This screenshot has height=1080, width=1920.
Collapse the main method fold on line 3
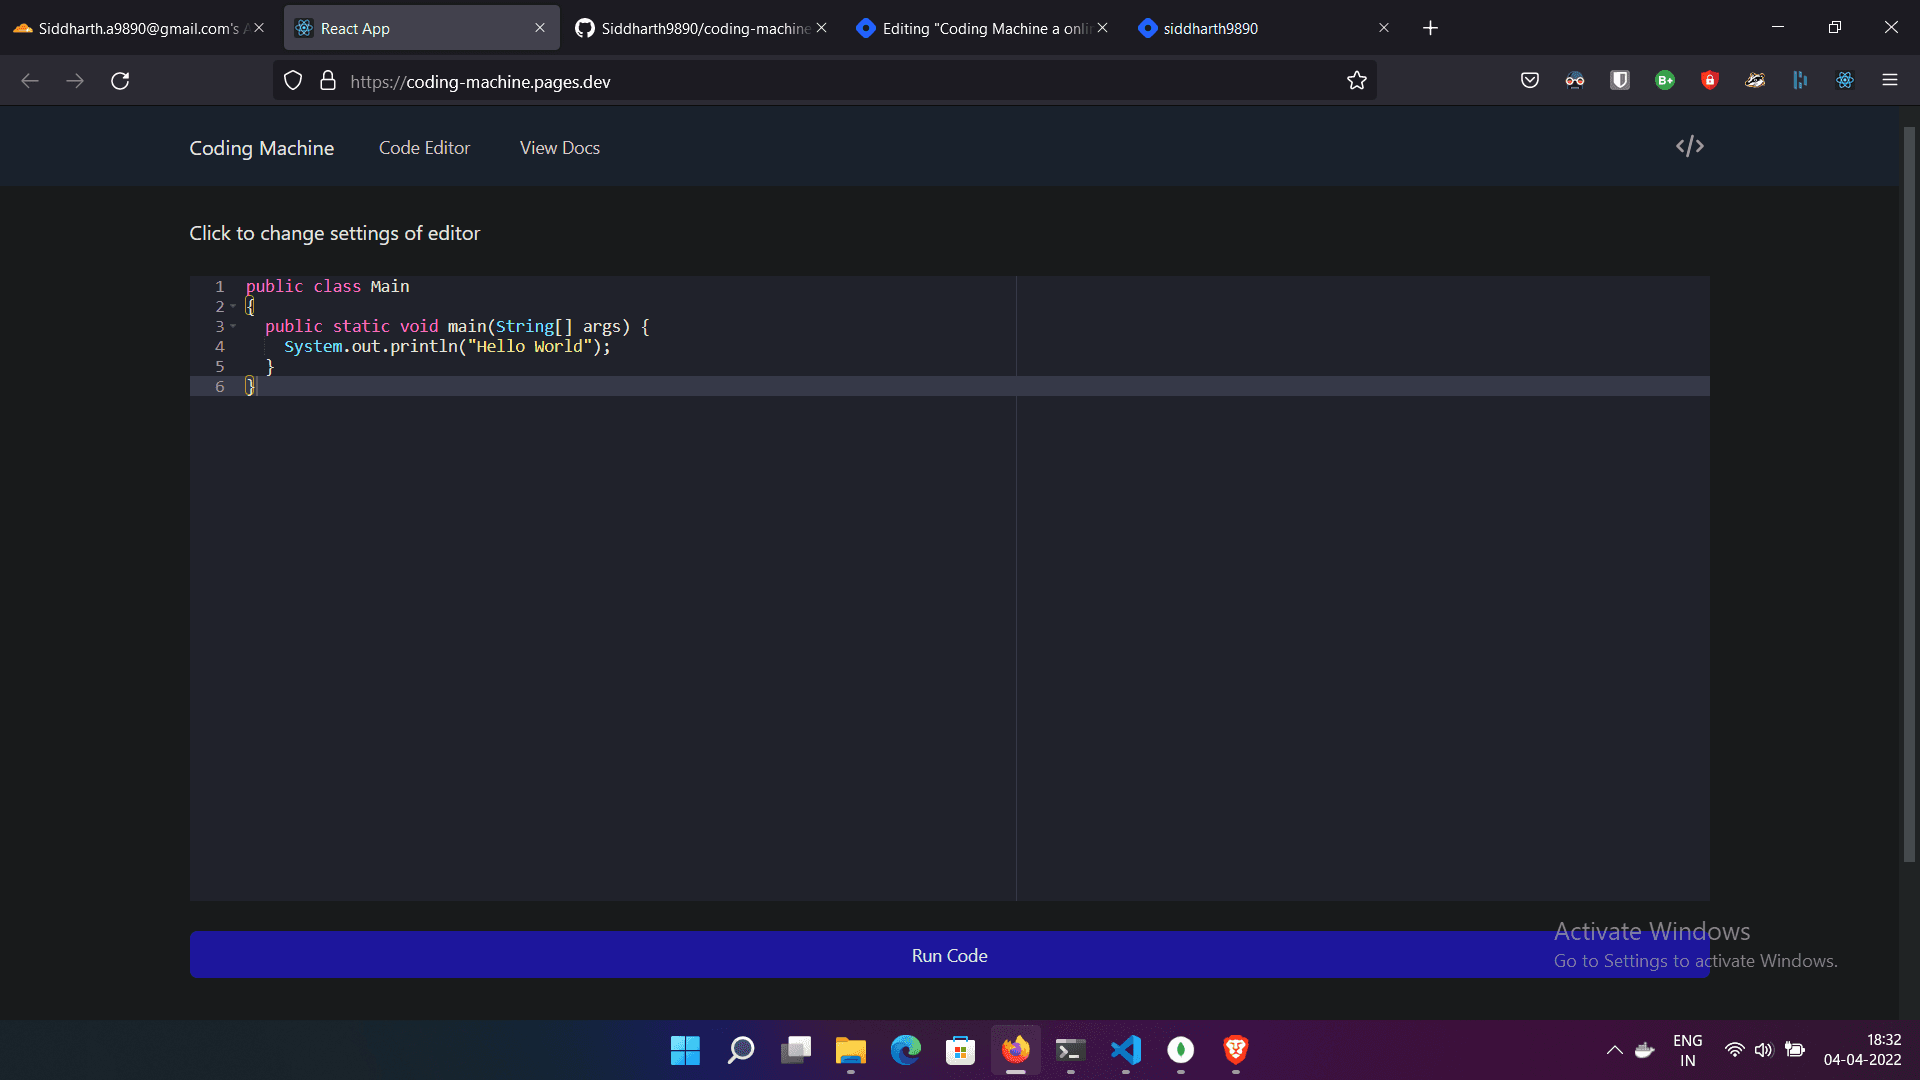pyautogui.click(x=234, y=327)
